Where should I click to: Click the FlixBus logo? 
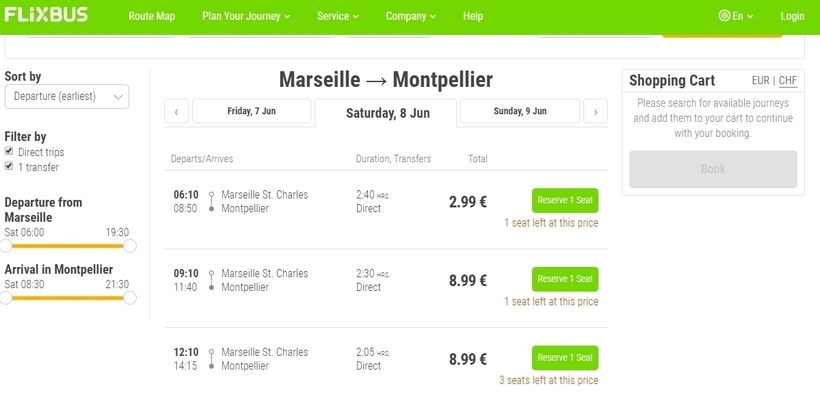click(46, 15)
